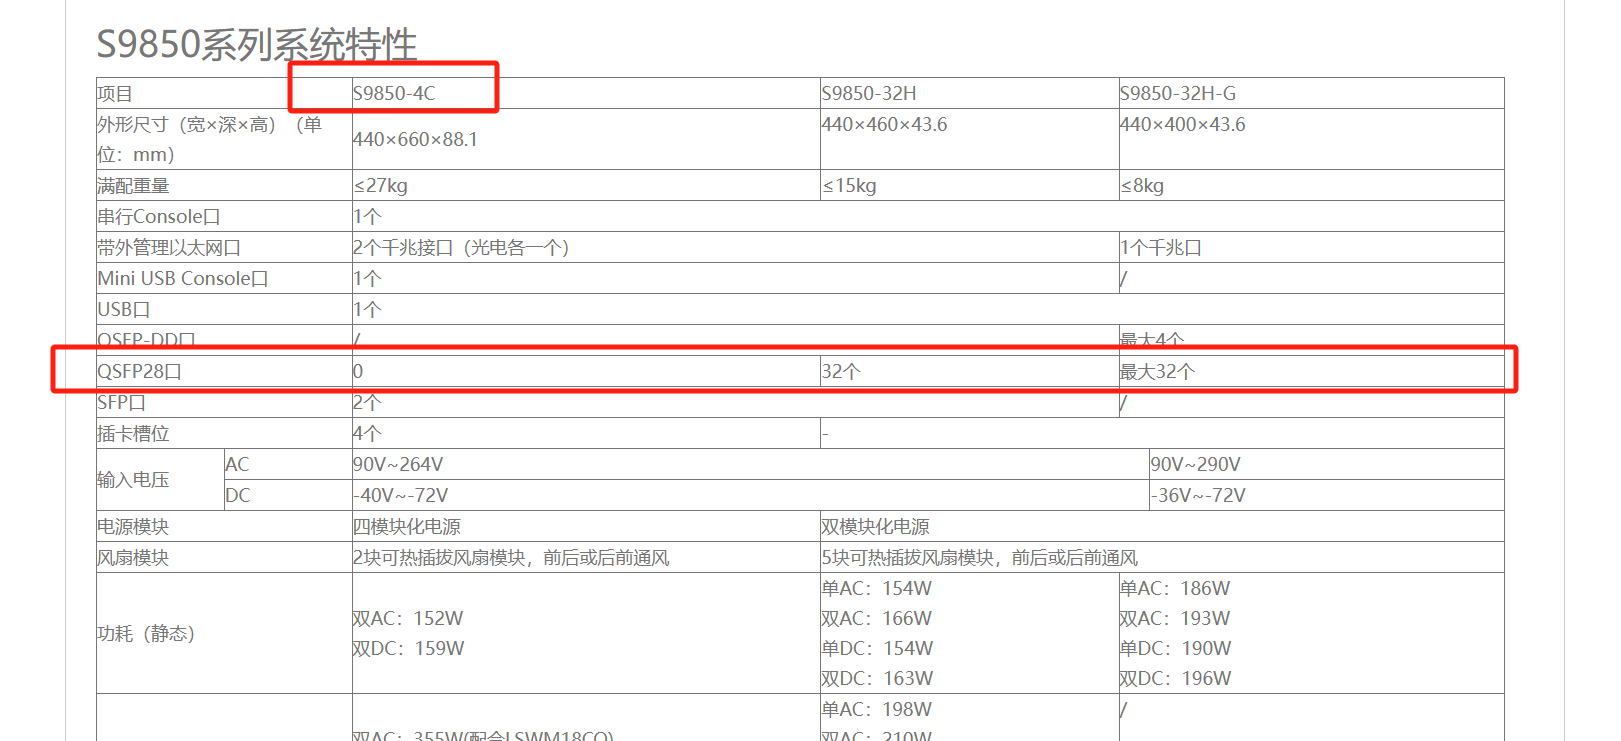Screen dimensions: 1621x741
Task: Click the cell "1个千兆口"
Action: coord(1161,248)
